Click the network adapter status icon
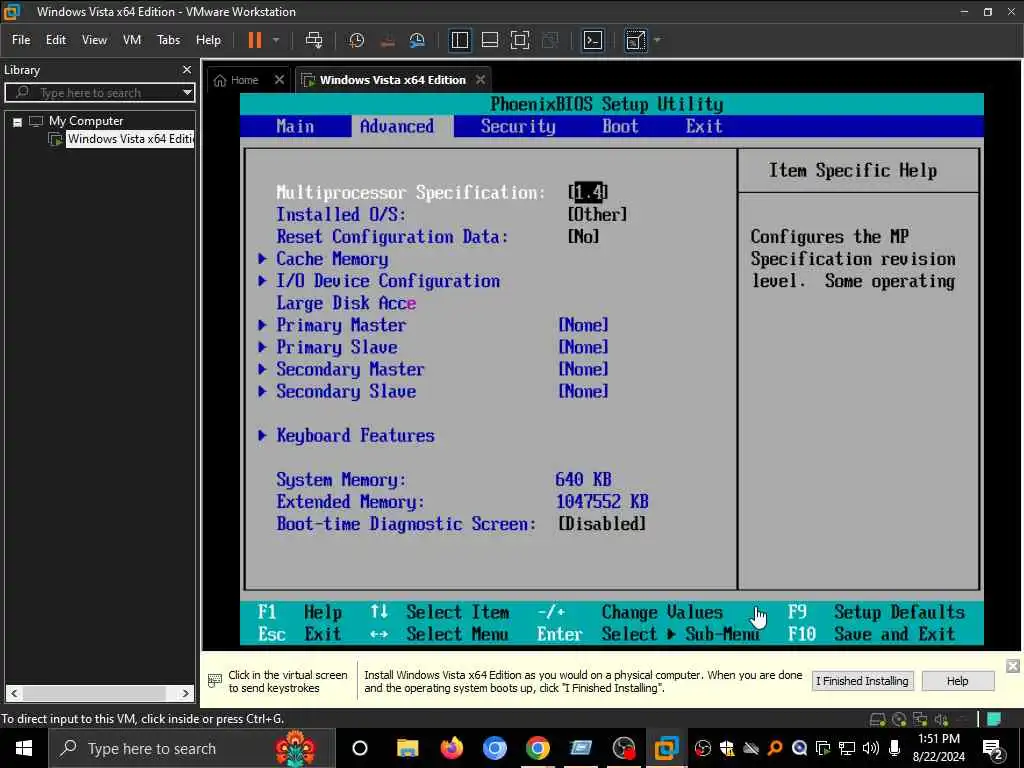 [920, 720]
